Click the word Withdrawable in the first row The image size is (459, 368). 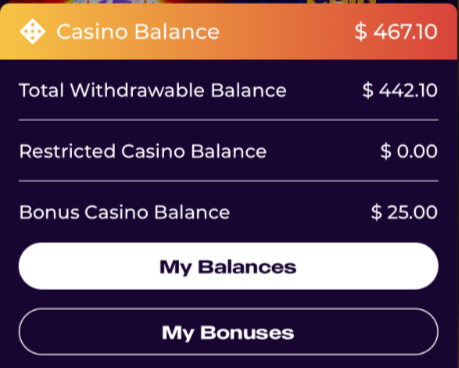[x=137, y=90]
